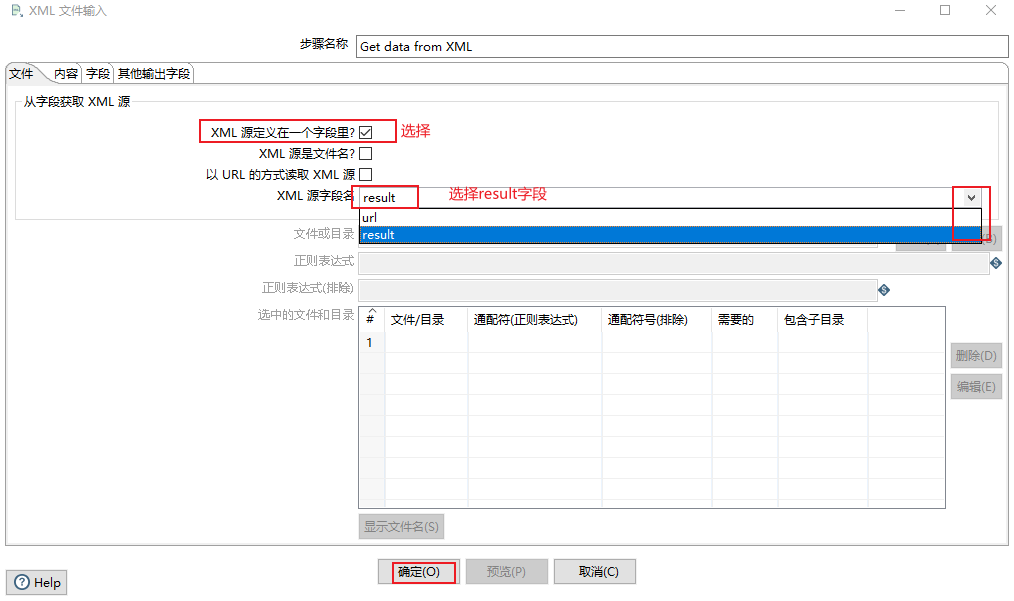1014x601 pixels.
Task: Select the highlighted result option
Action: click(400, 234)
